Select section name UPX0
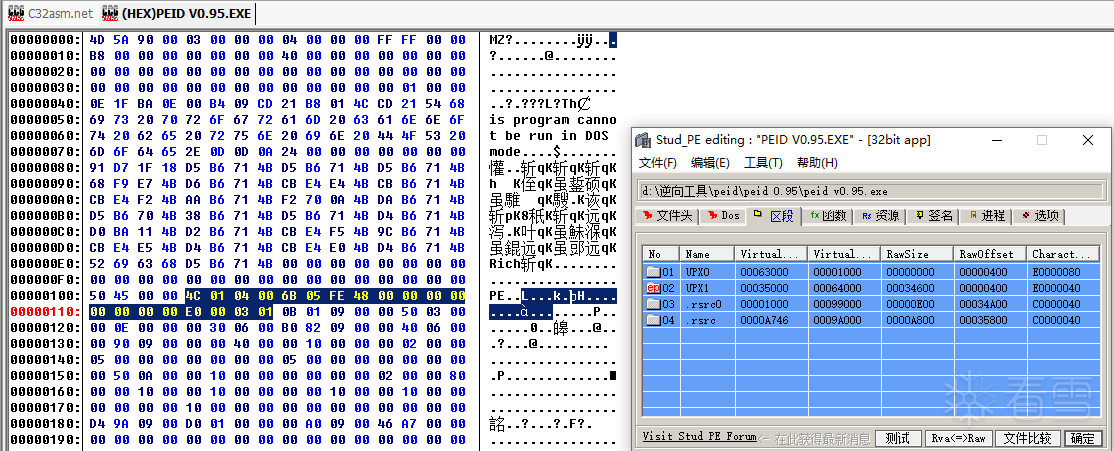1114x451 pixels. coord(698,272)
